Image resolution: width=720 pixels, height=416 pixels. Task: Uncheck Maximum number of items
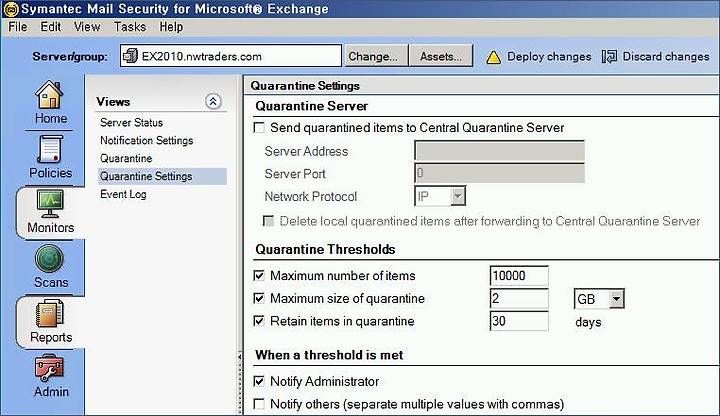[x=259, y=275]
